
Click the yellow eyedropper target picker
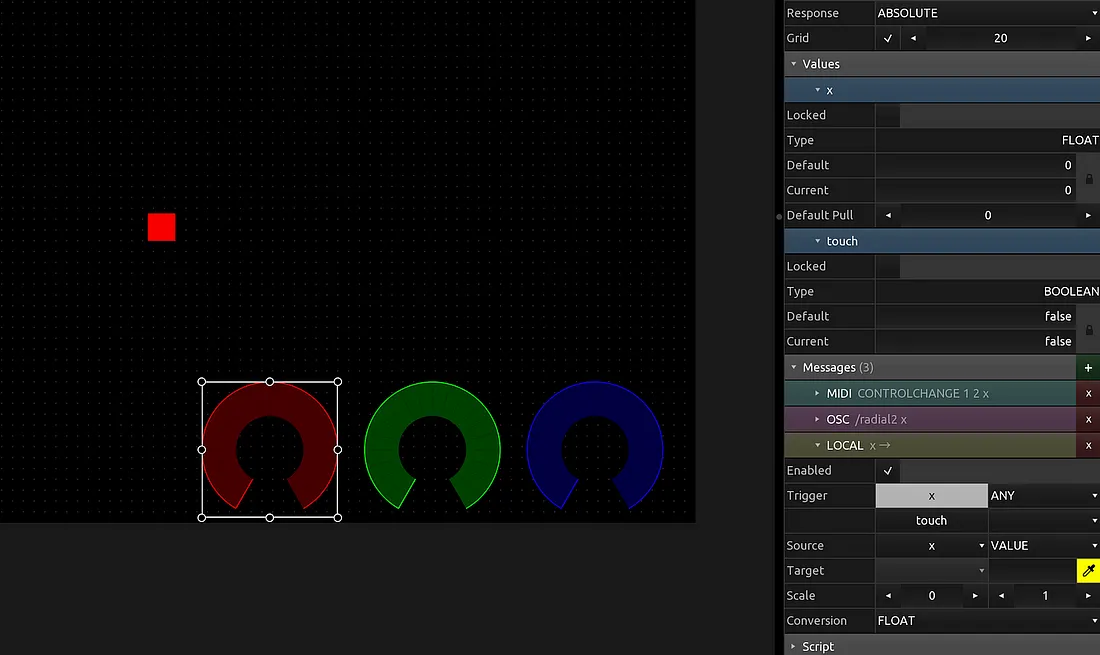tap(1088, 571)
